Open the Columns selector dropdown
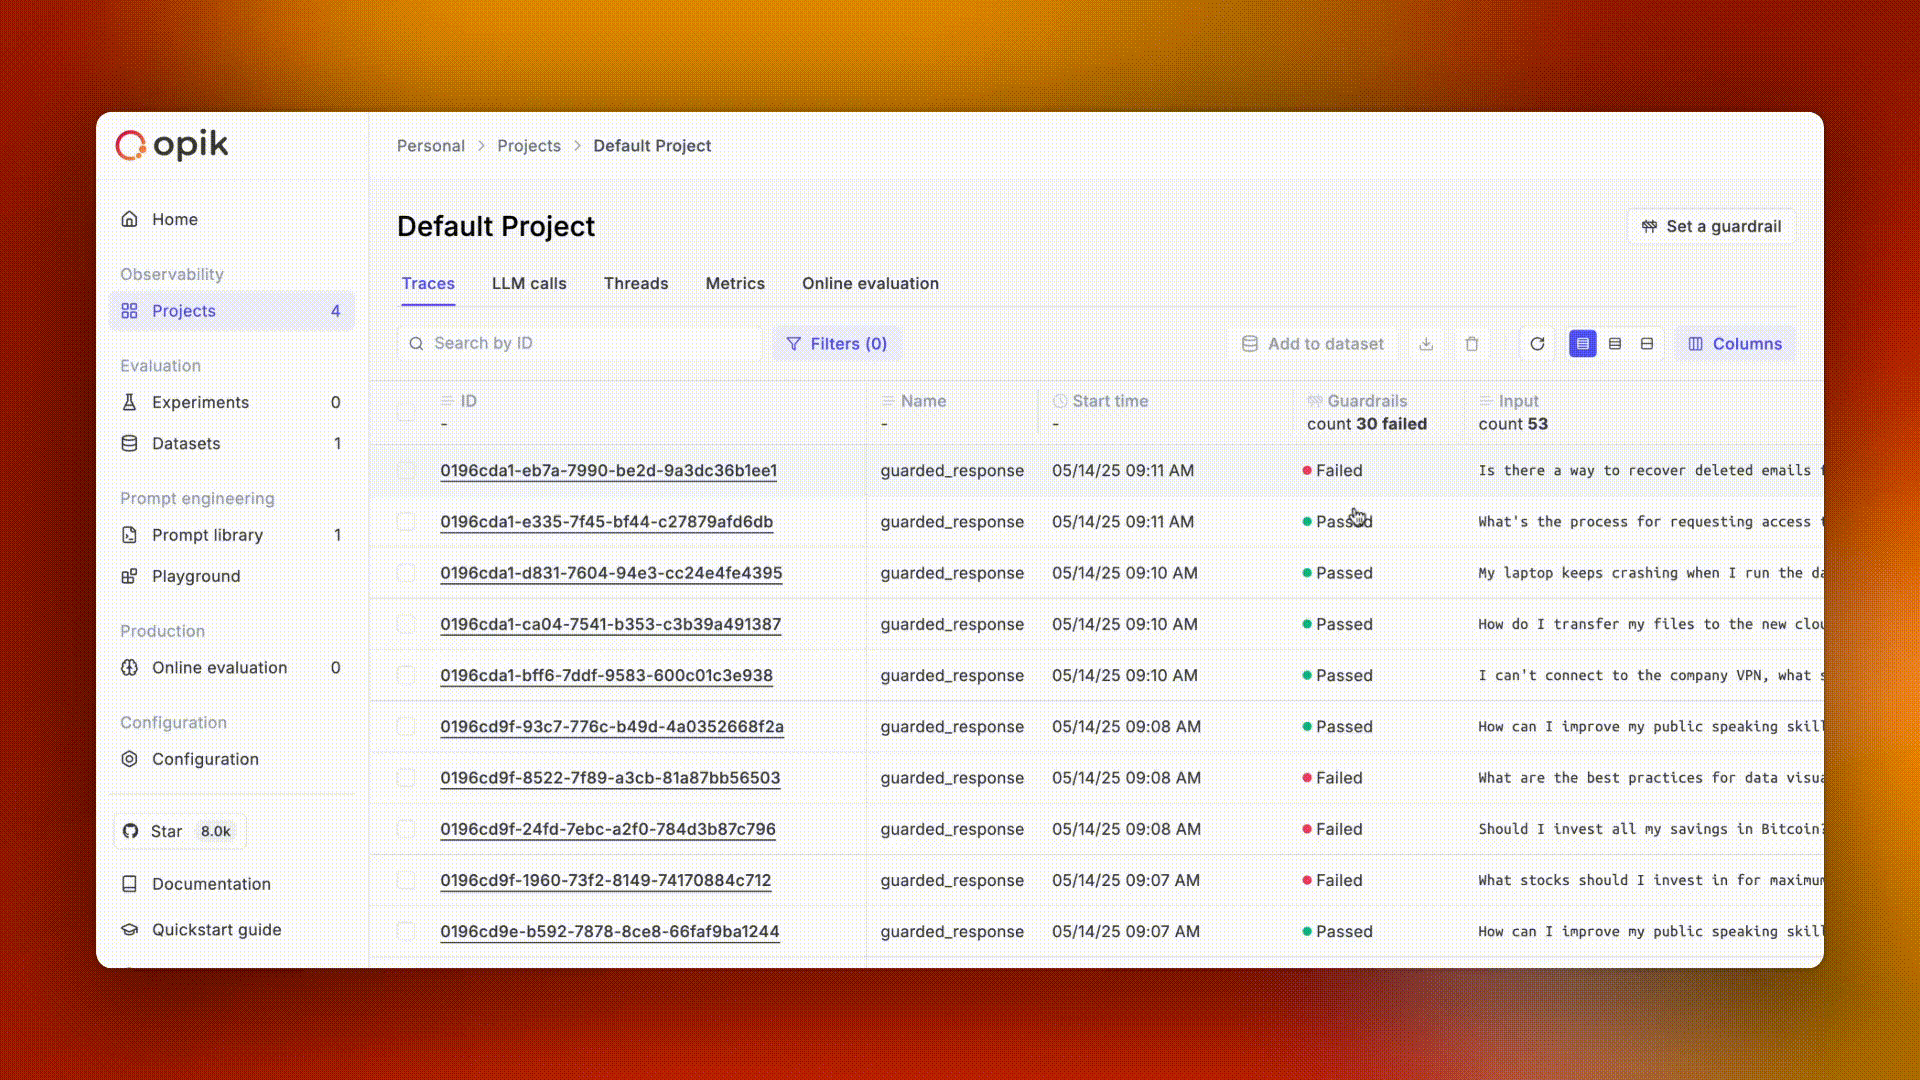 tap(1735, 344)
